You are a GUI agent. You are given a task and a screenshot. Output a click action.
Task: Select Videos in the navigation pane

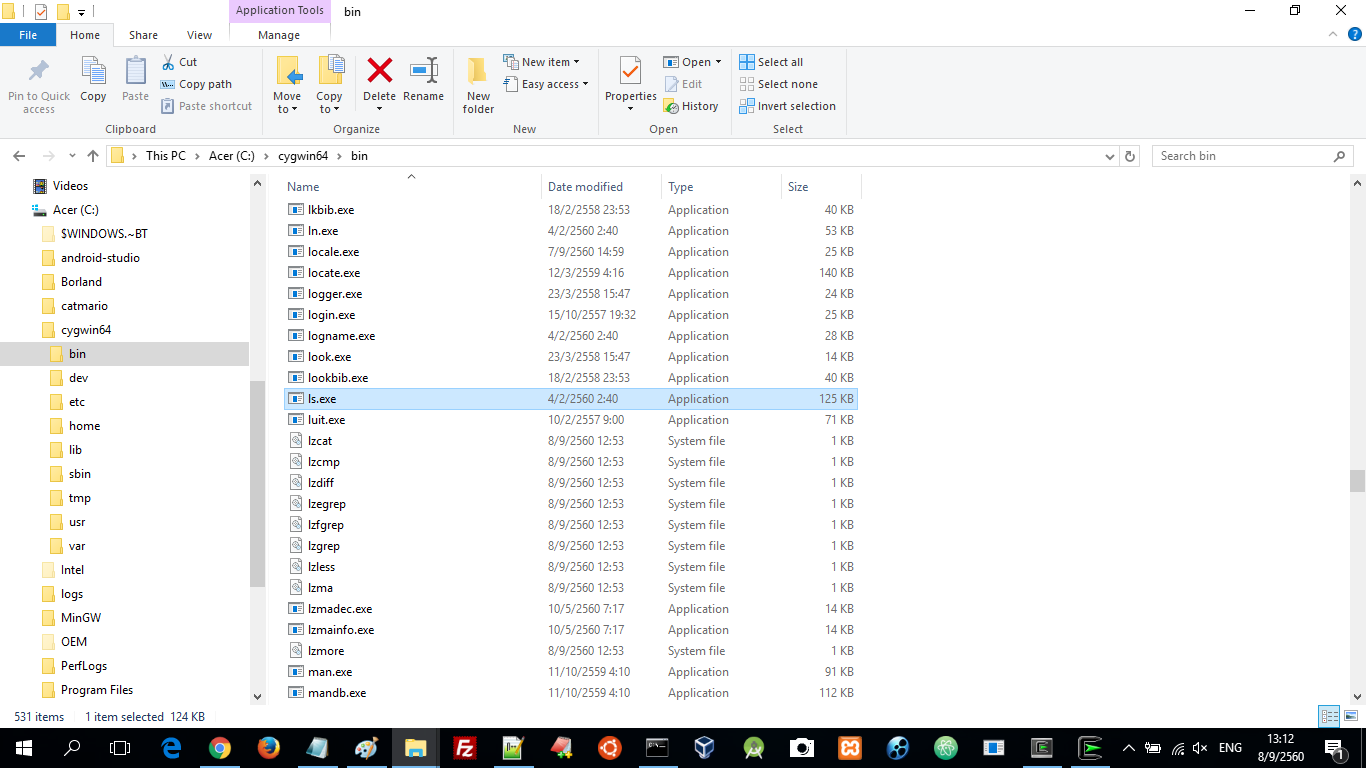[x=70, y=186]
